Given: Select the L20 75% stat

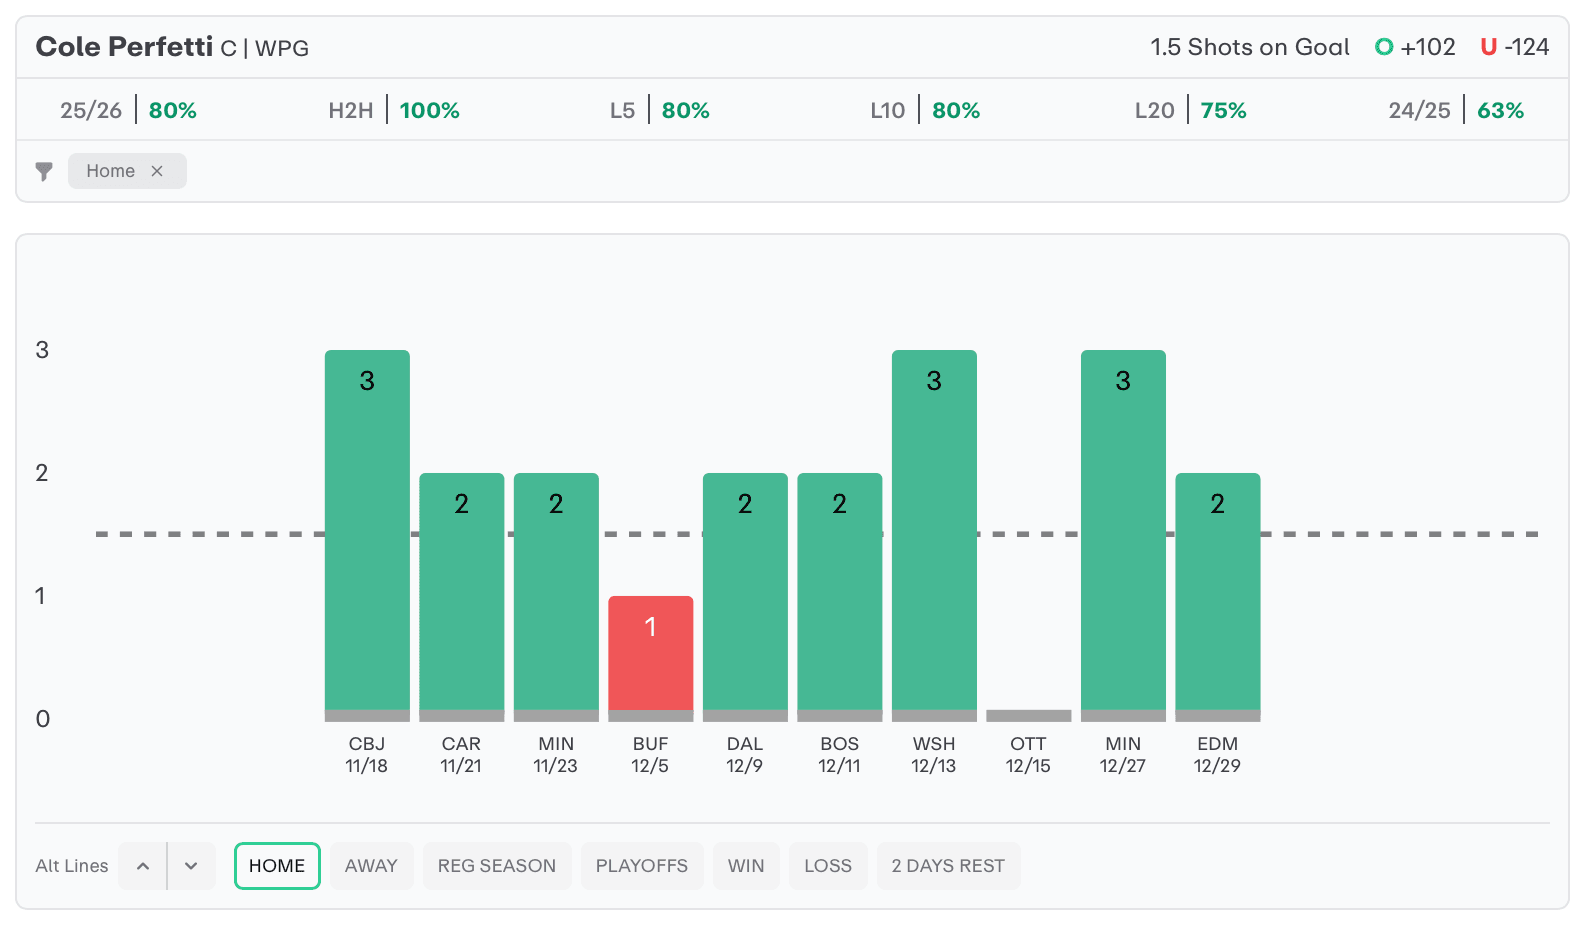Looking at the screenshot, I should point(1190,110).
